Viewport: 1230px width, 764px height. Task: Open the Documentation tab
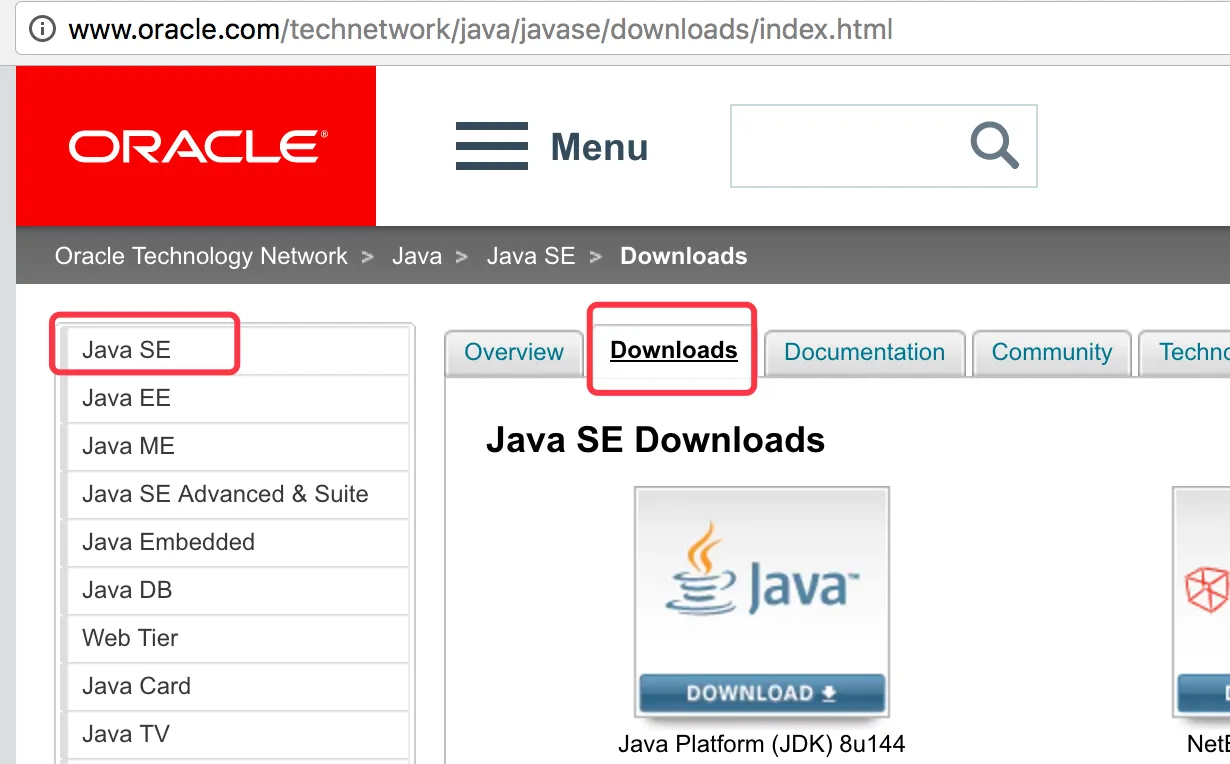pyautogui.click(x=864, y=352)
